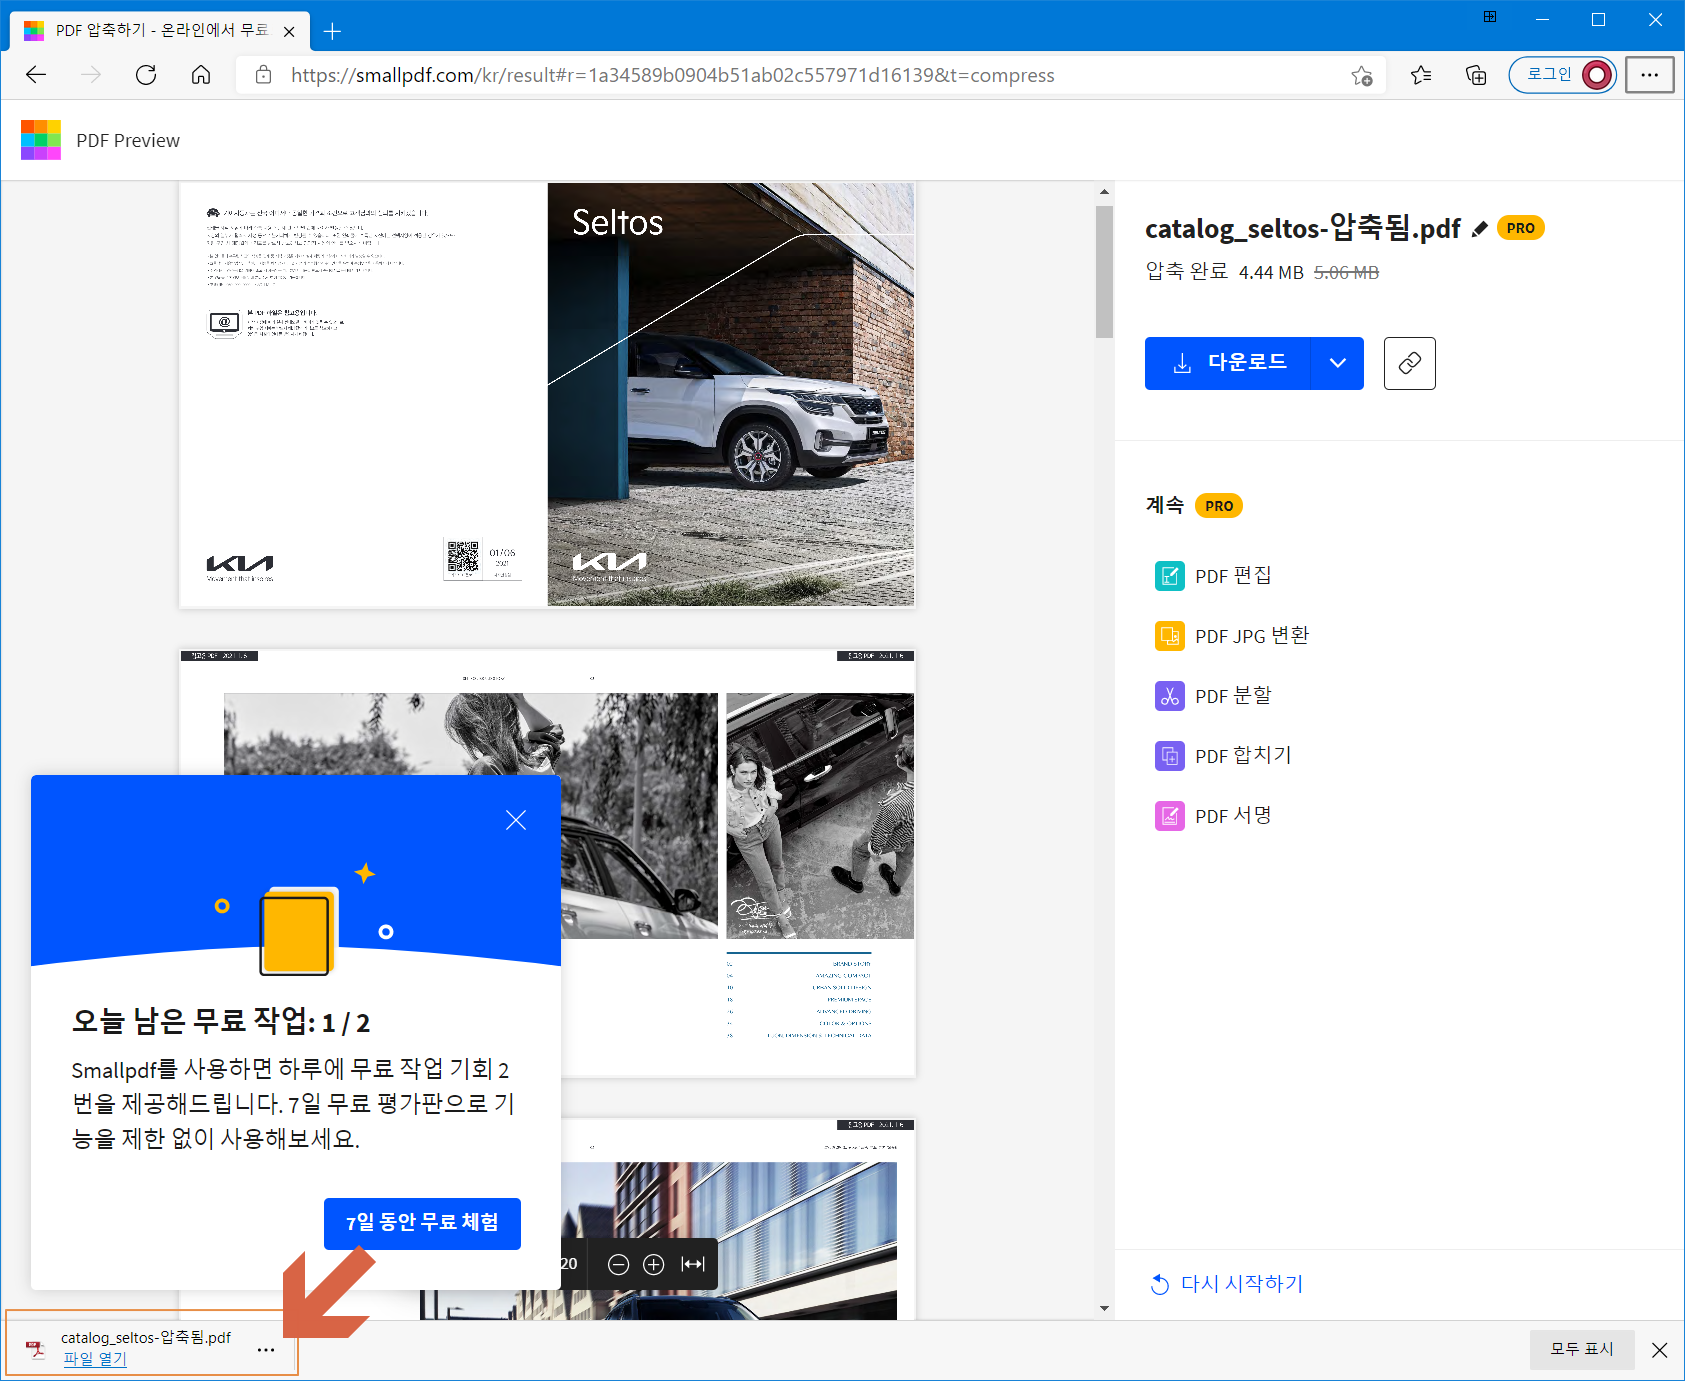Screen dimensions: 1685x1381
Task: Copy share link with chain icon
Action: (1410, 363)
